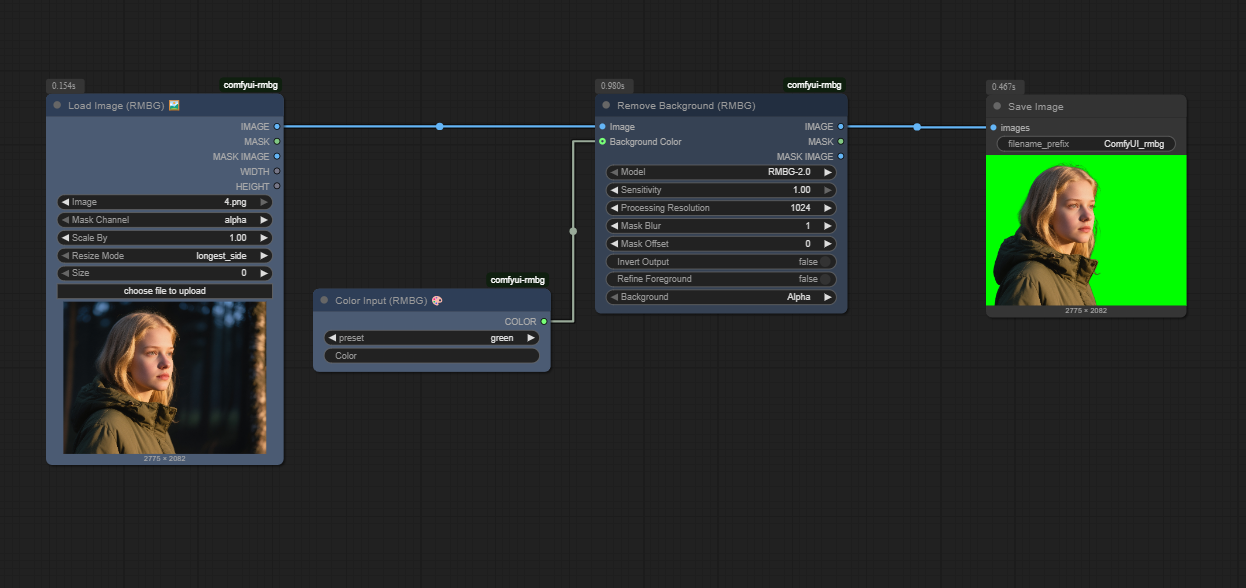Click MASK IMAGE output port on Remove Background node
Image resolution: width=1246 pixels, height=588 pixels.
click(841, 157)
